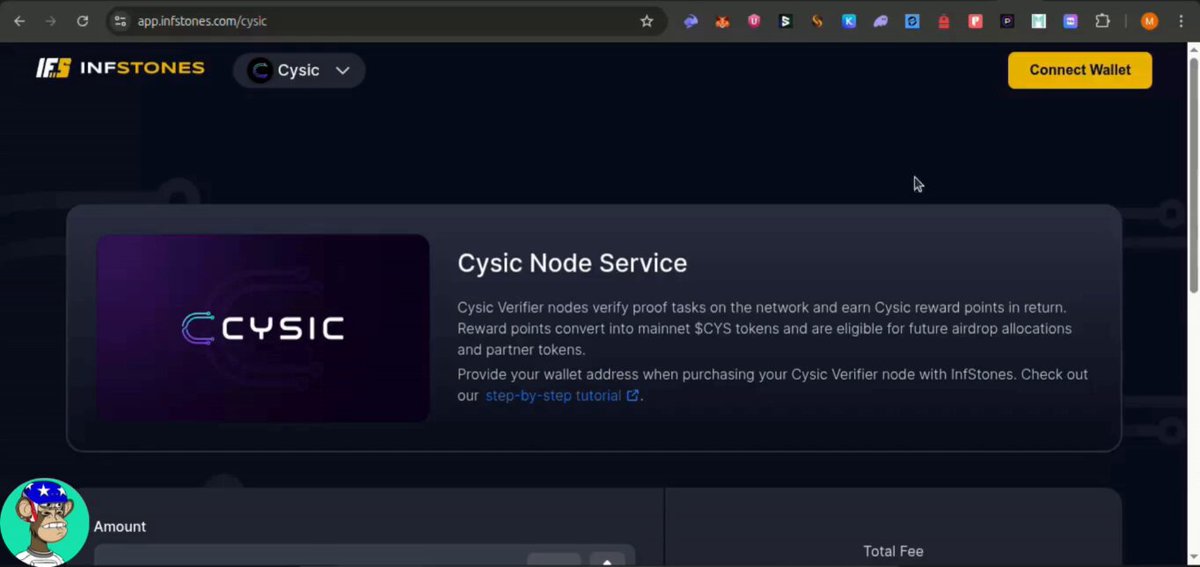Click the Cysic round logo in selector

click(260, 70)
